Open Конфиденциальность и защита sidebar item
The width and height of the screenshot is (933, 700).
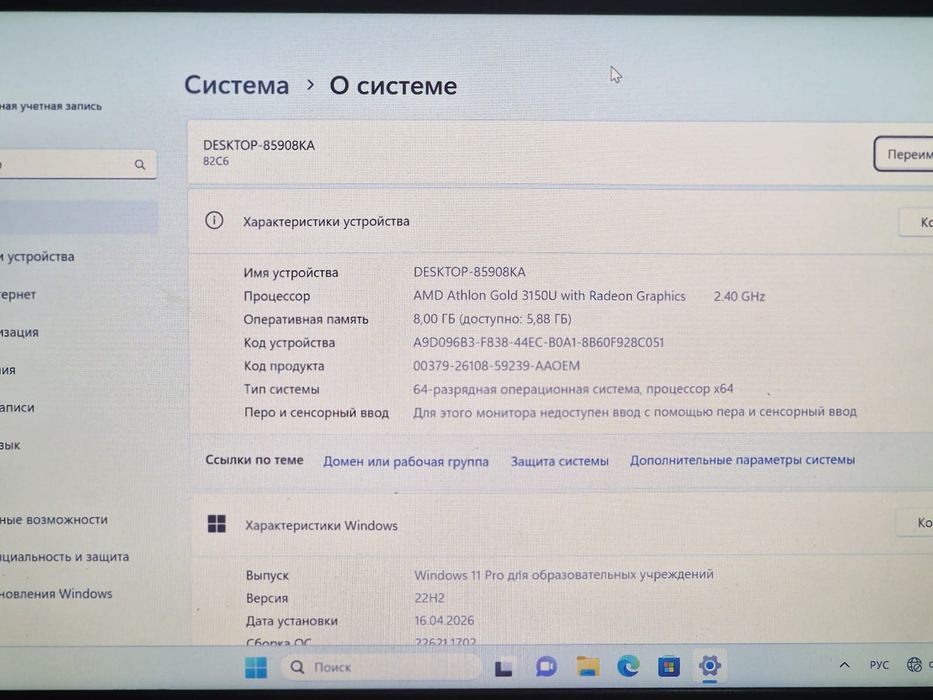(64, 557)
